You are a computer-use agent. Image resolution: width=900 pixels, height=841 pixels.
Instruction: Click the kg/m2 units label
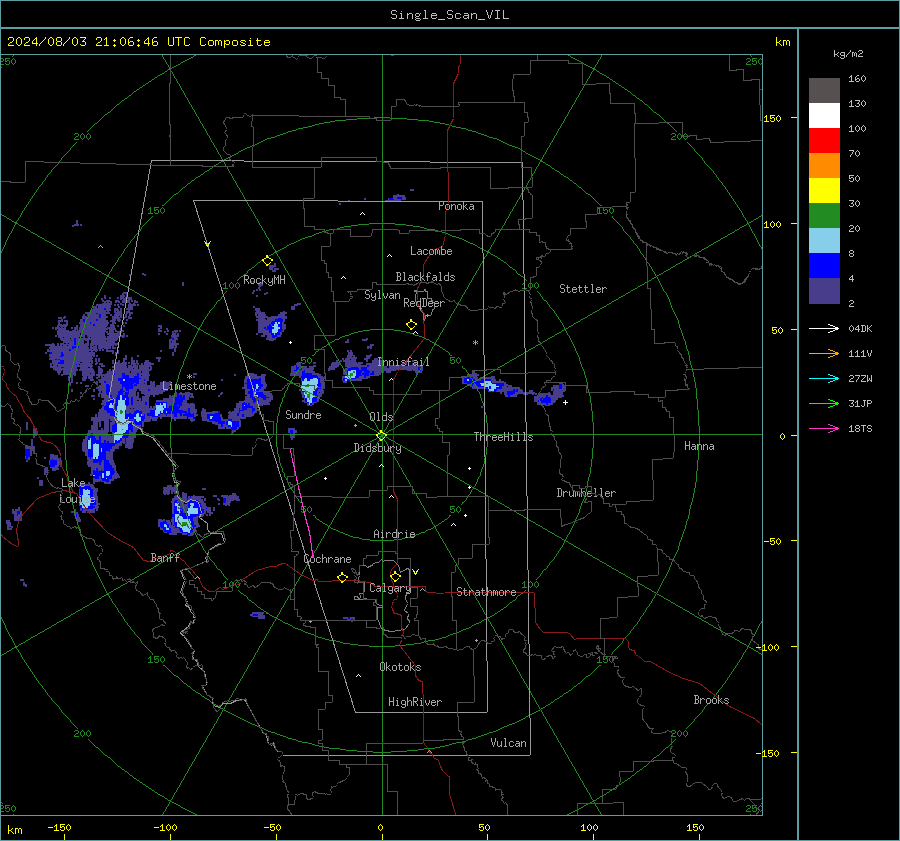[x=848, y=54]
